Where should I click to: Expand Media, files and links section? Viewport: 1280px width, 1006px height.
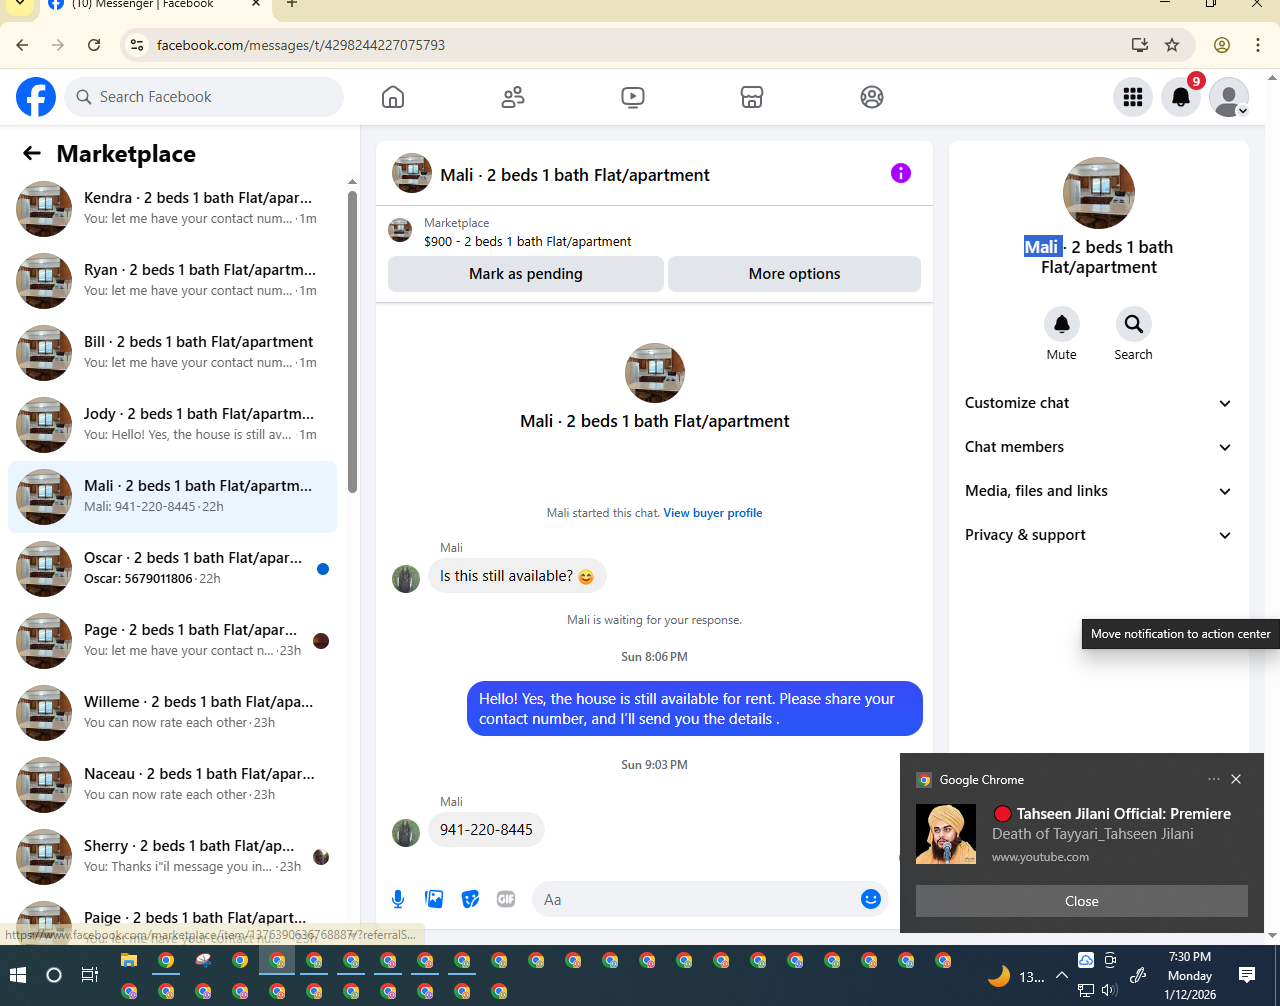[x=1098, y=491]
